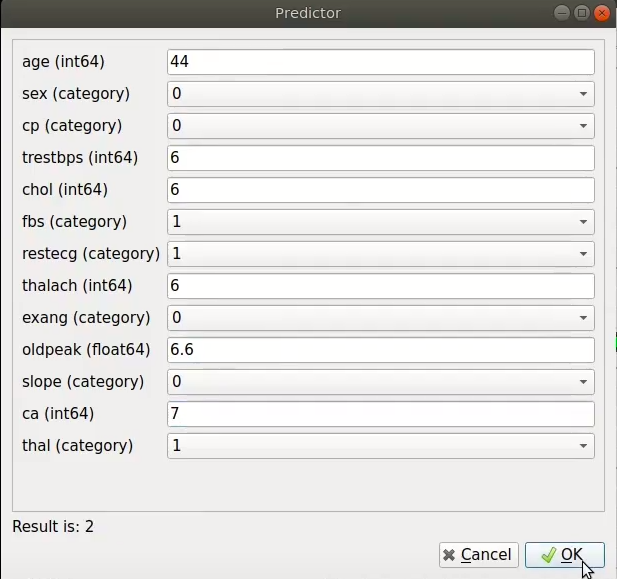The height and width of the screenshot is (579, 617).
Task: Maximize the Predictor window
Action: point(582,13)
